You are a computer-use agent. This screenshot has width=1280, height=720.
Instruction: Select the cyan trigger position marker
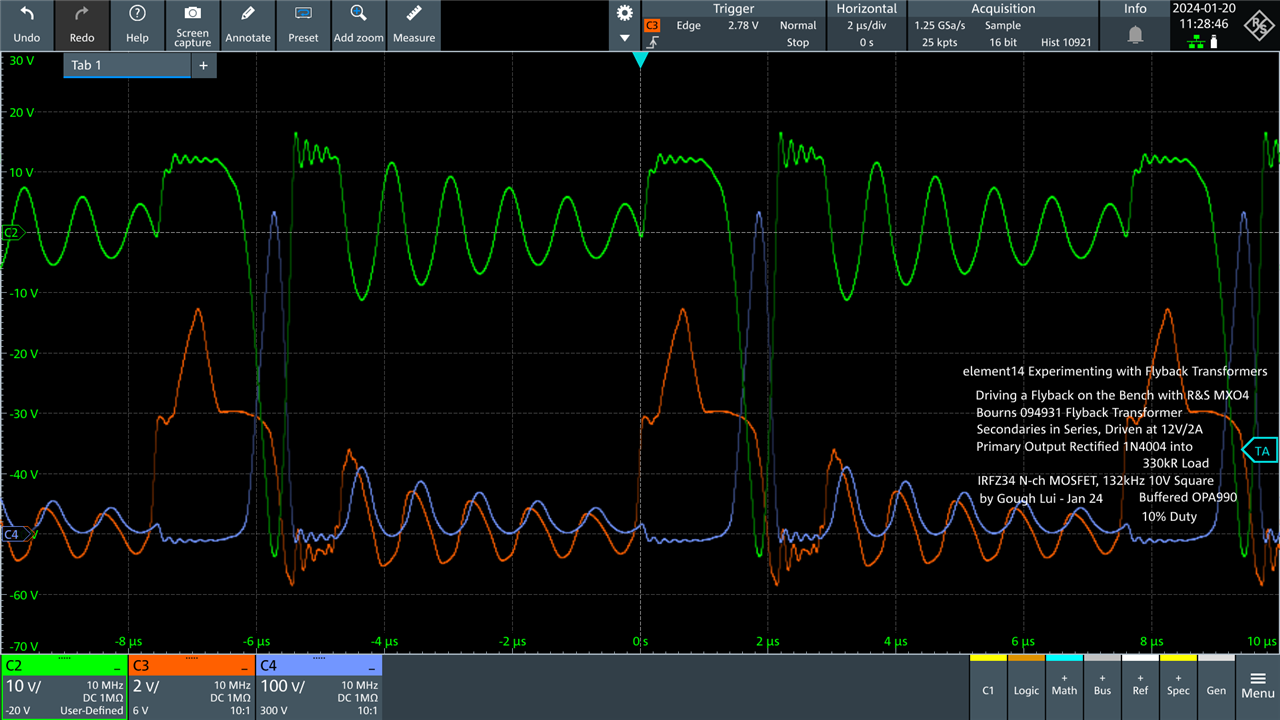click(x=640, y=60)
